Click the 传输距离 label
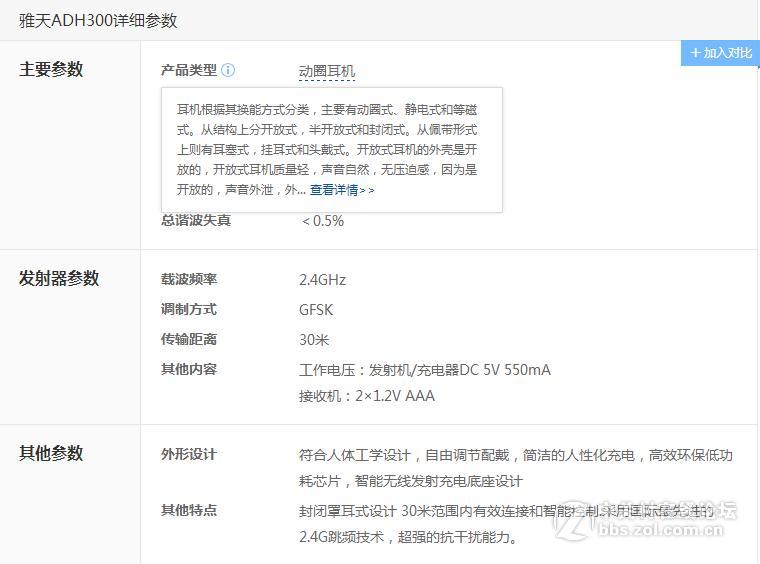The width and height of the screenshot is (760, 564). point(189,340)
